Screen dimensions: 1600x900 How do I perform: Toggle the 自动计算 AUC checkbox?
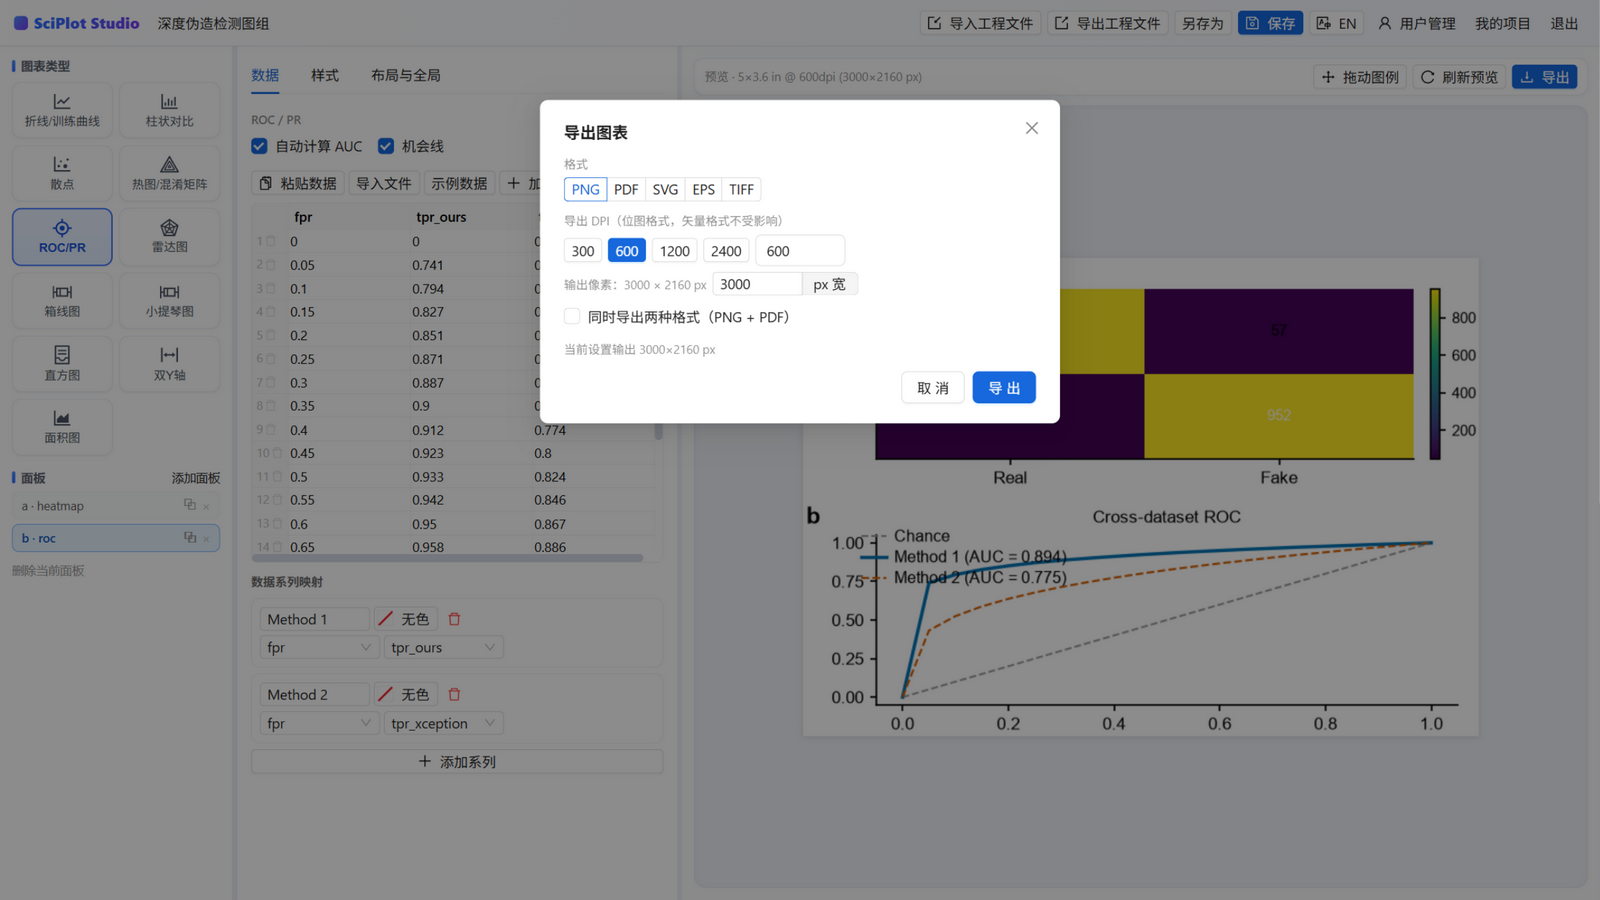(x=260, y=146)
